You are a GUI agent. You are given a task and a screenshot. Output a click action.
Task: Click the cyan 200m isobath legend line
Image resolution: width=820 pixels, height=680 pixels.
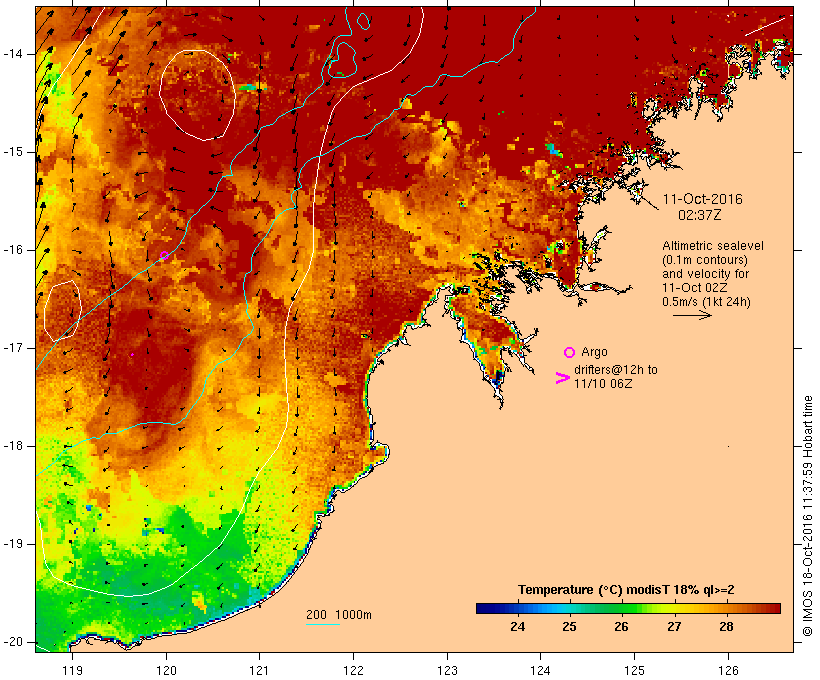[323, 624]
